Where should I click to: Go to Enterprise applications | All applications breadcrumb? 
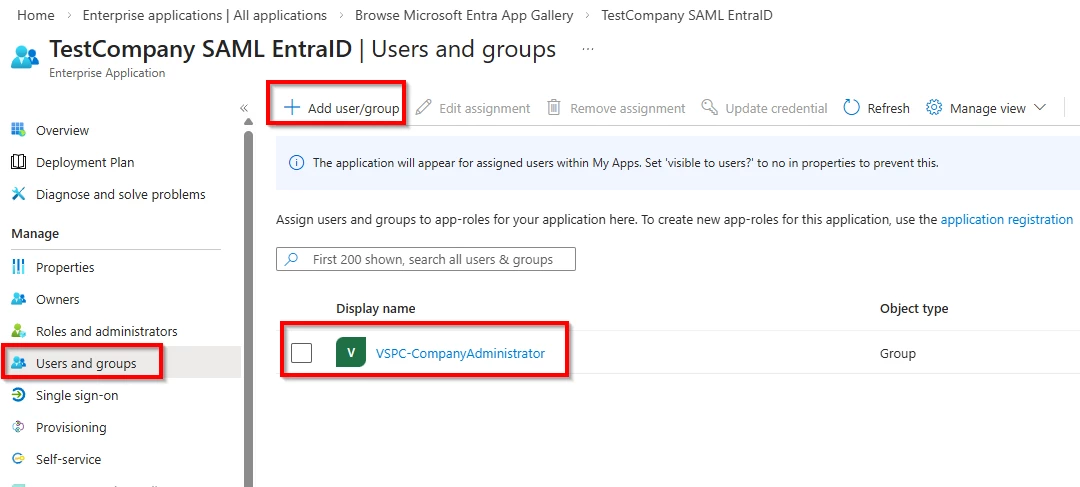pos(205,15)
